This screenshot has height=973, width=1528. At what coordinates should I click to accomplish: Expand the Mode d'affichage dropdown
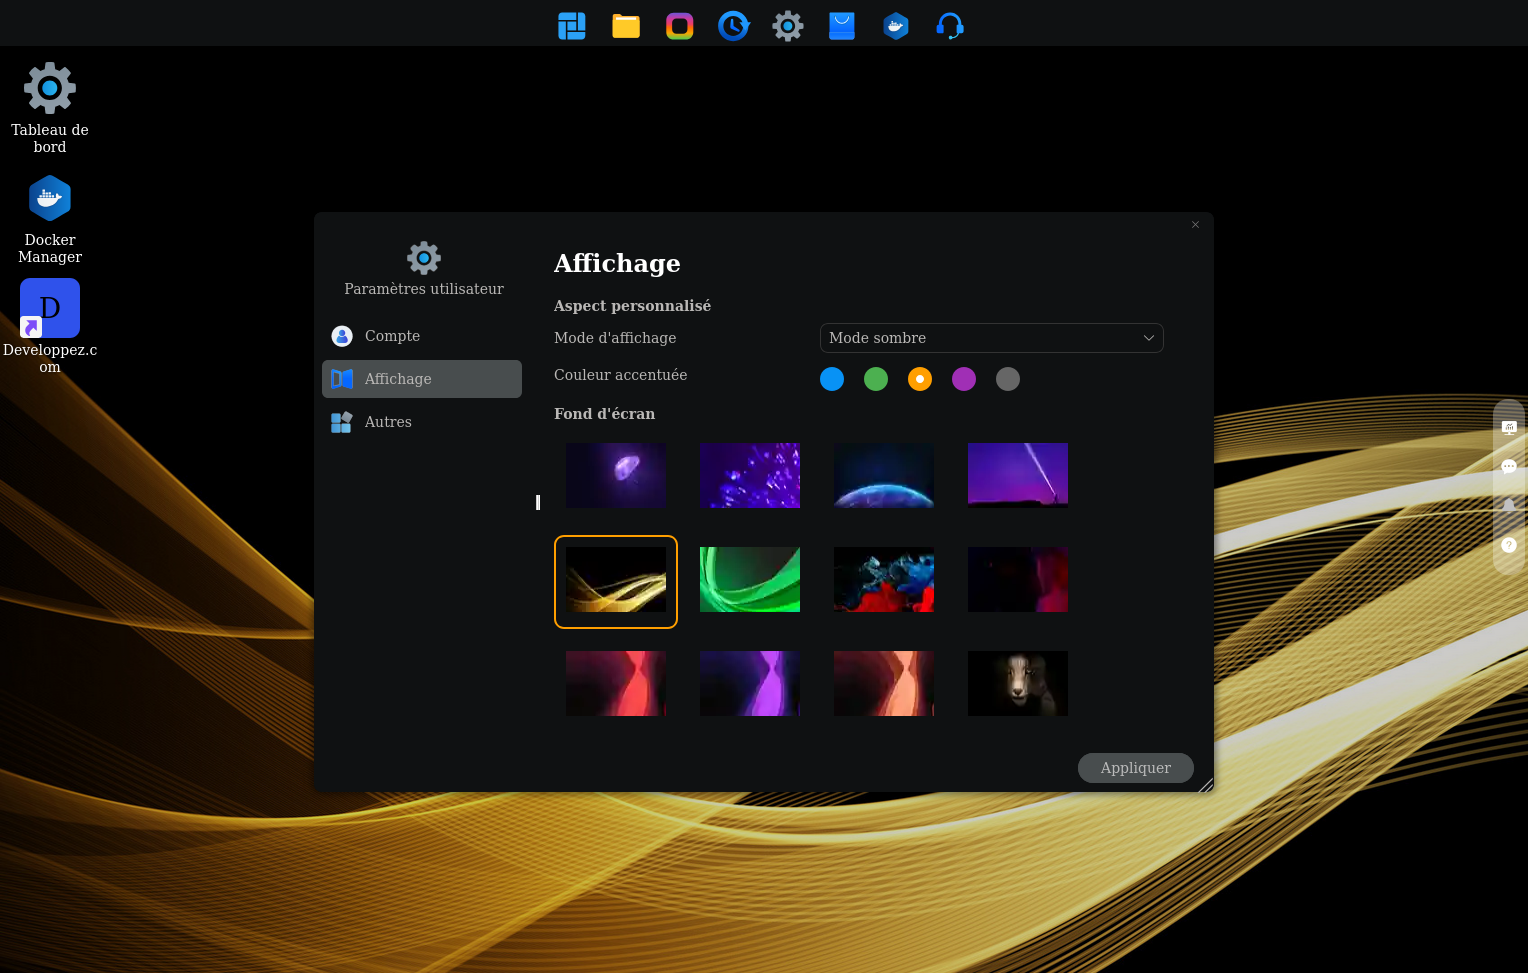[x=991, y=338]
